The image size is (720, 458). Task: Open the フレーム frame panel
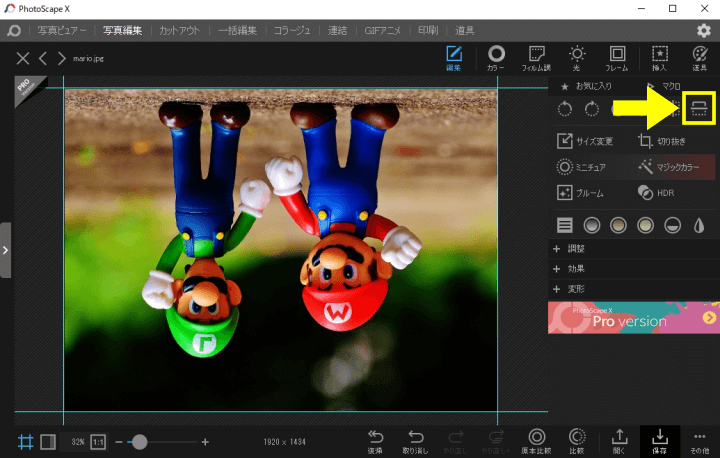point(617,58)
